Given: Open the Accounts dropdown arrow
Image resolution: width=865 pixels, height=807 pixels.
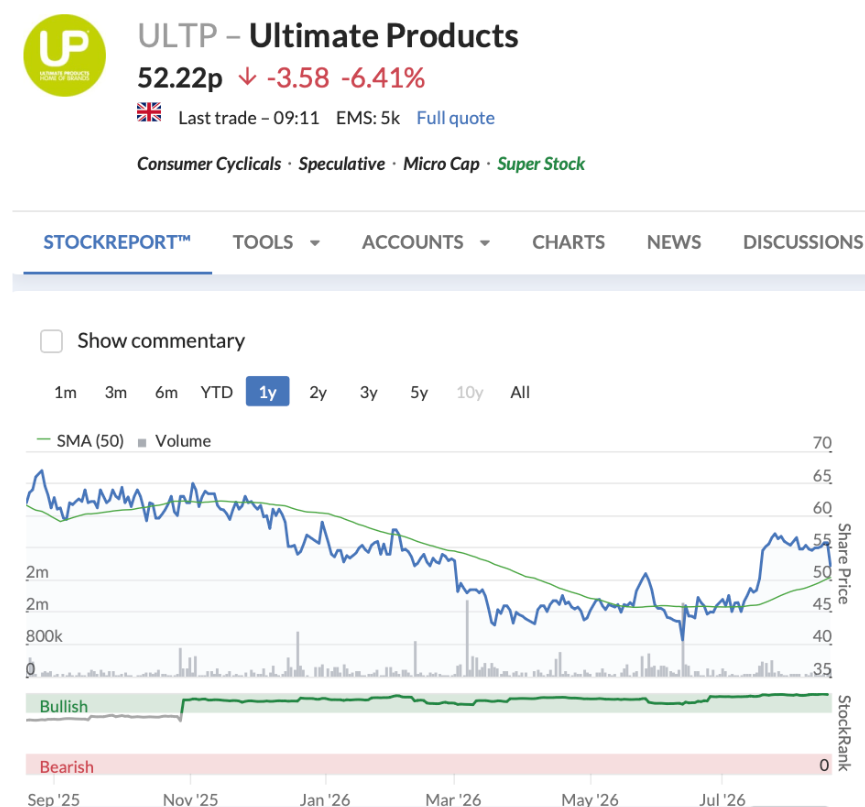Looking at the screenshot, I should 485,243.
